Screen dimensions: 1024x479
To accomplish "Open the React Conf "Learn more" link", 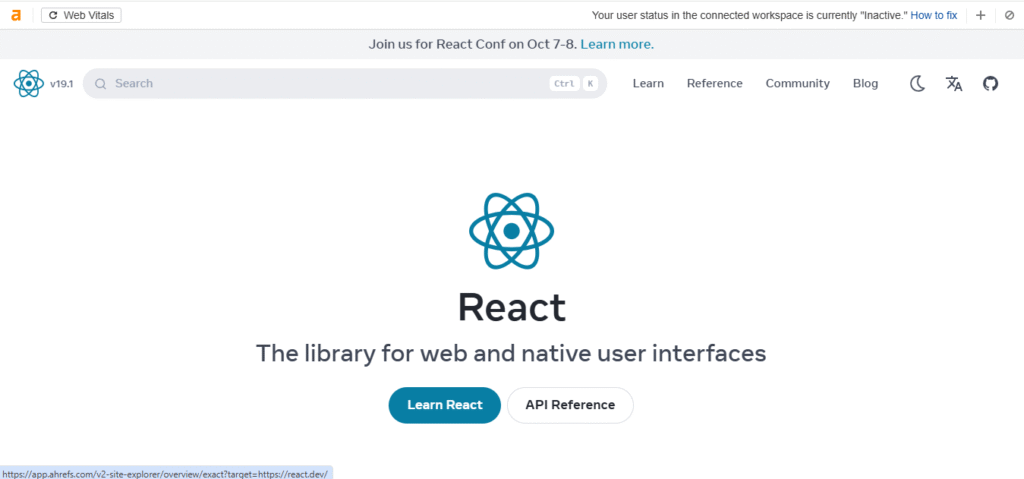I will (x=617, y=44).
